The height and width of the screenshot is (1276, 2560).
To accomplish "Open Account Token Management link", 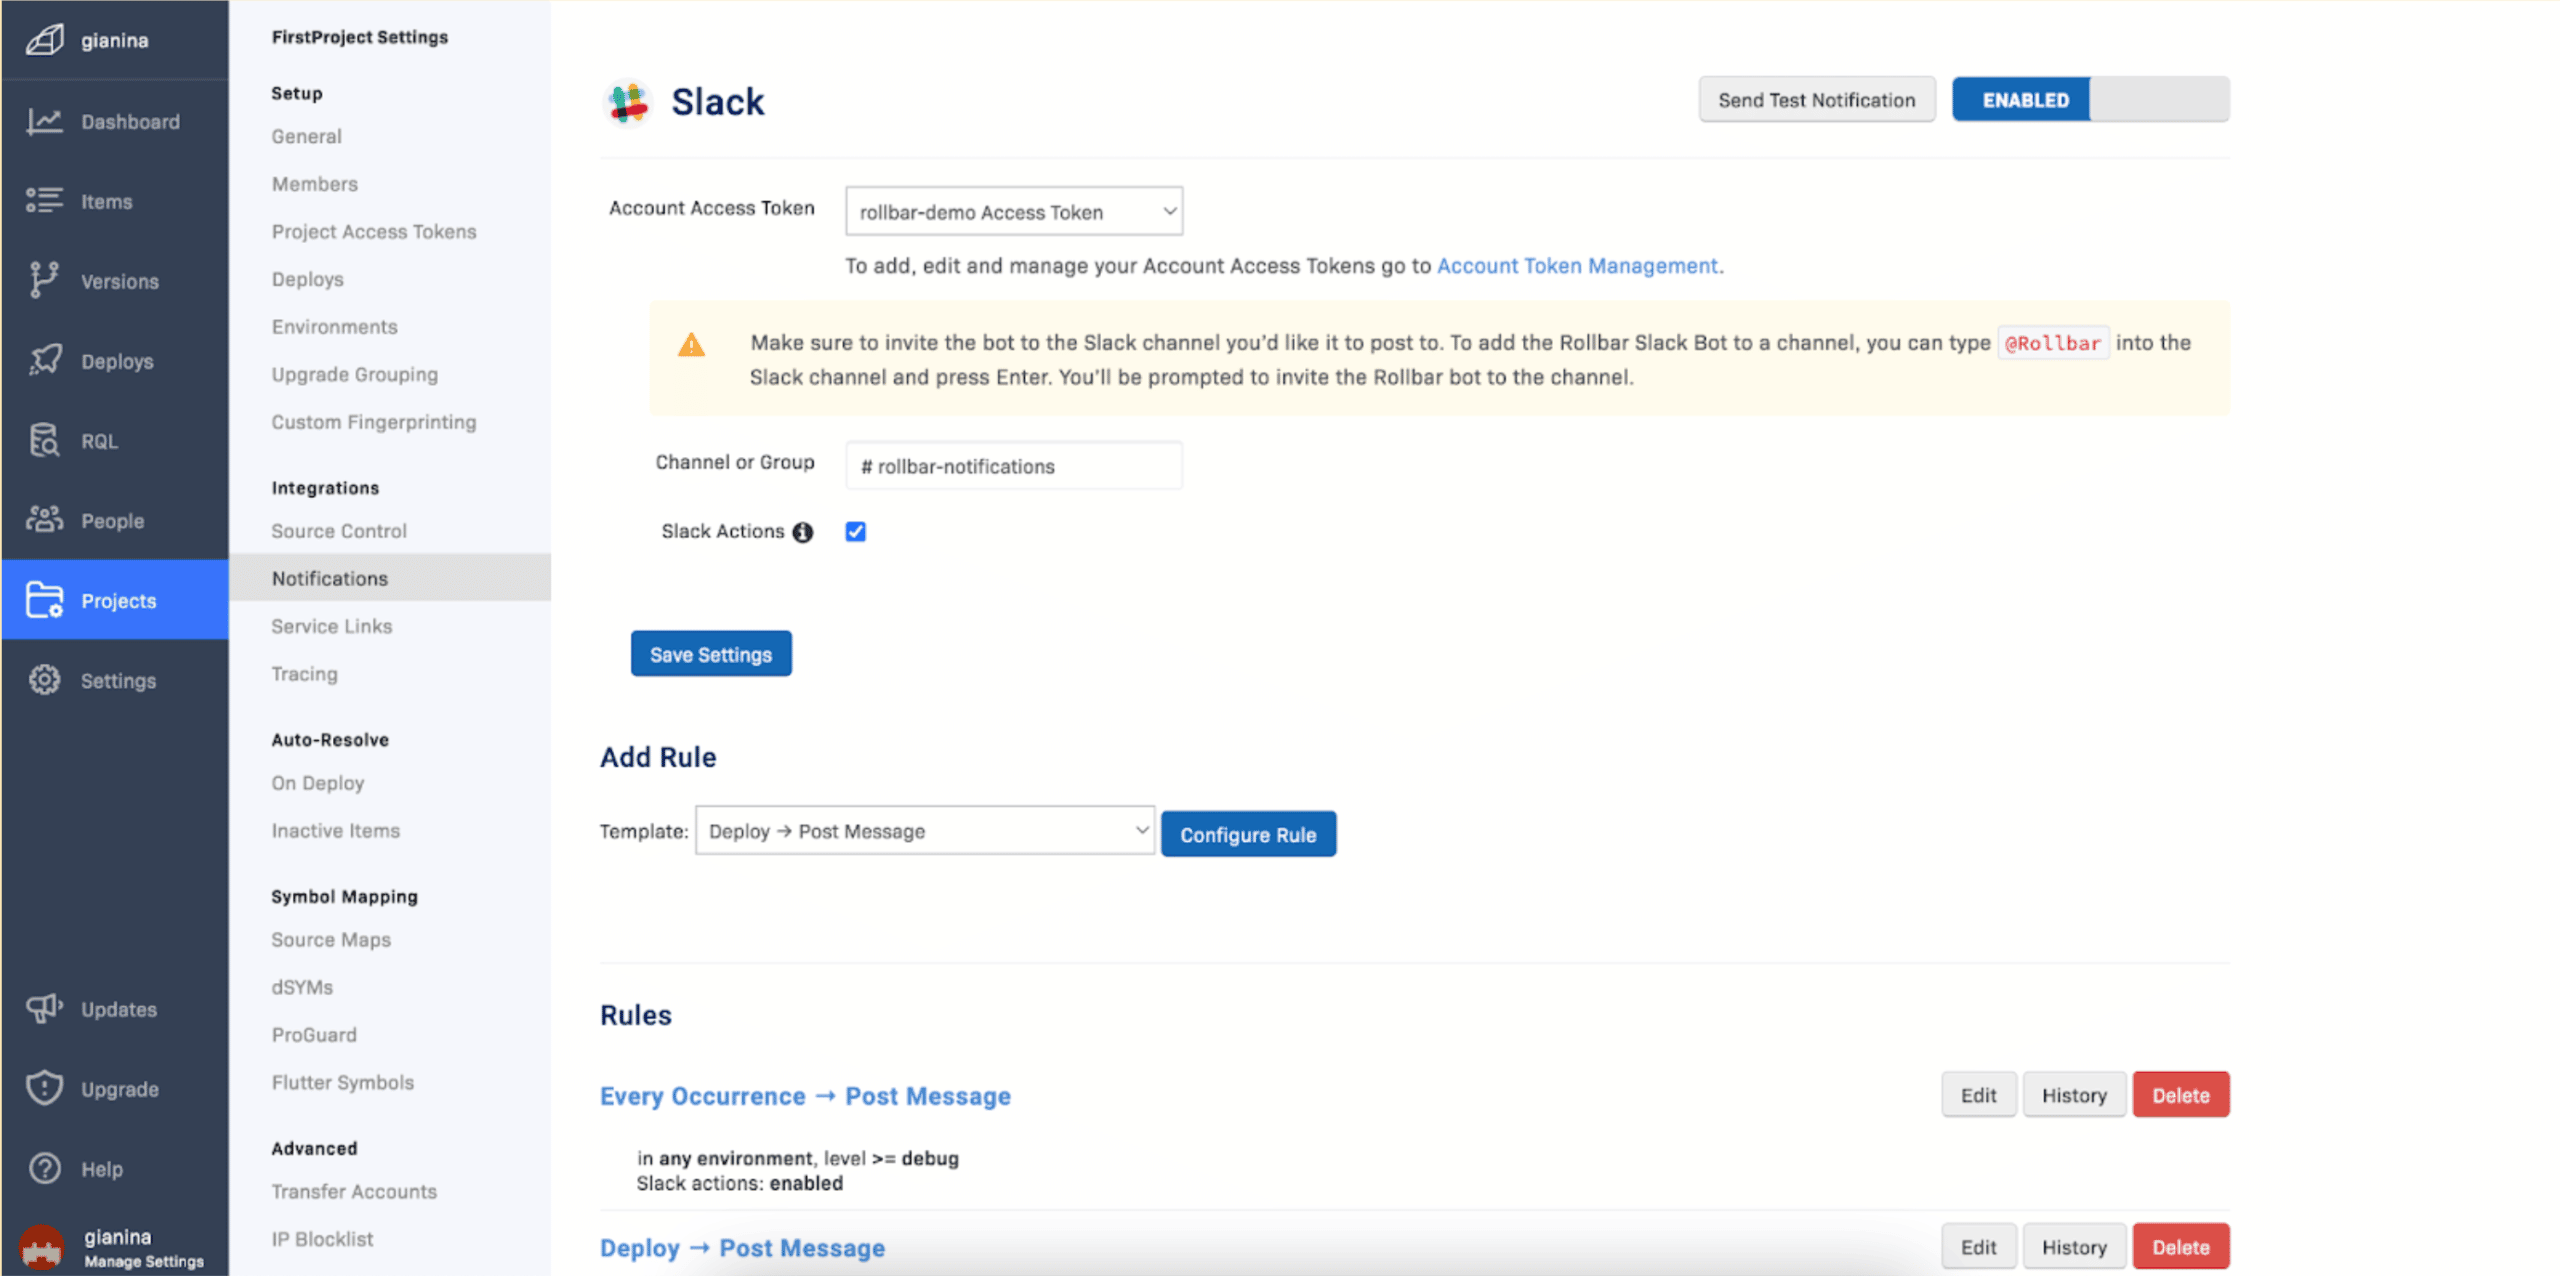I will (x=1578, y=266).
